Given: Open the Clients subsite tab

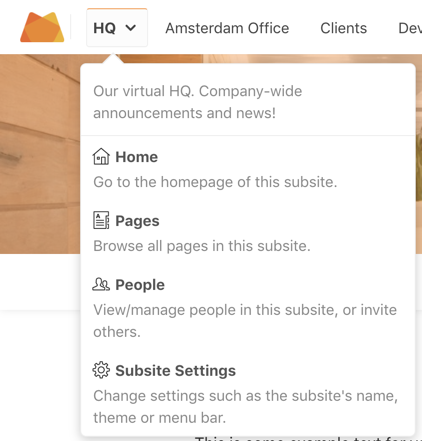Looking at the screenshot, I should (344, 28).
